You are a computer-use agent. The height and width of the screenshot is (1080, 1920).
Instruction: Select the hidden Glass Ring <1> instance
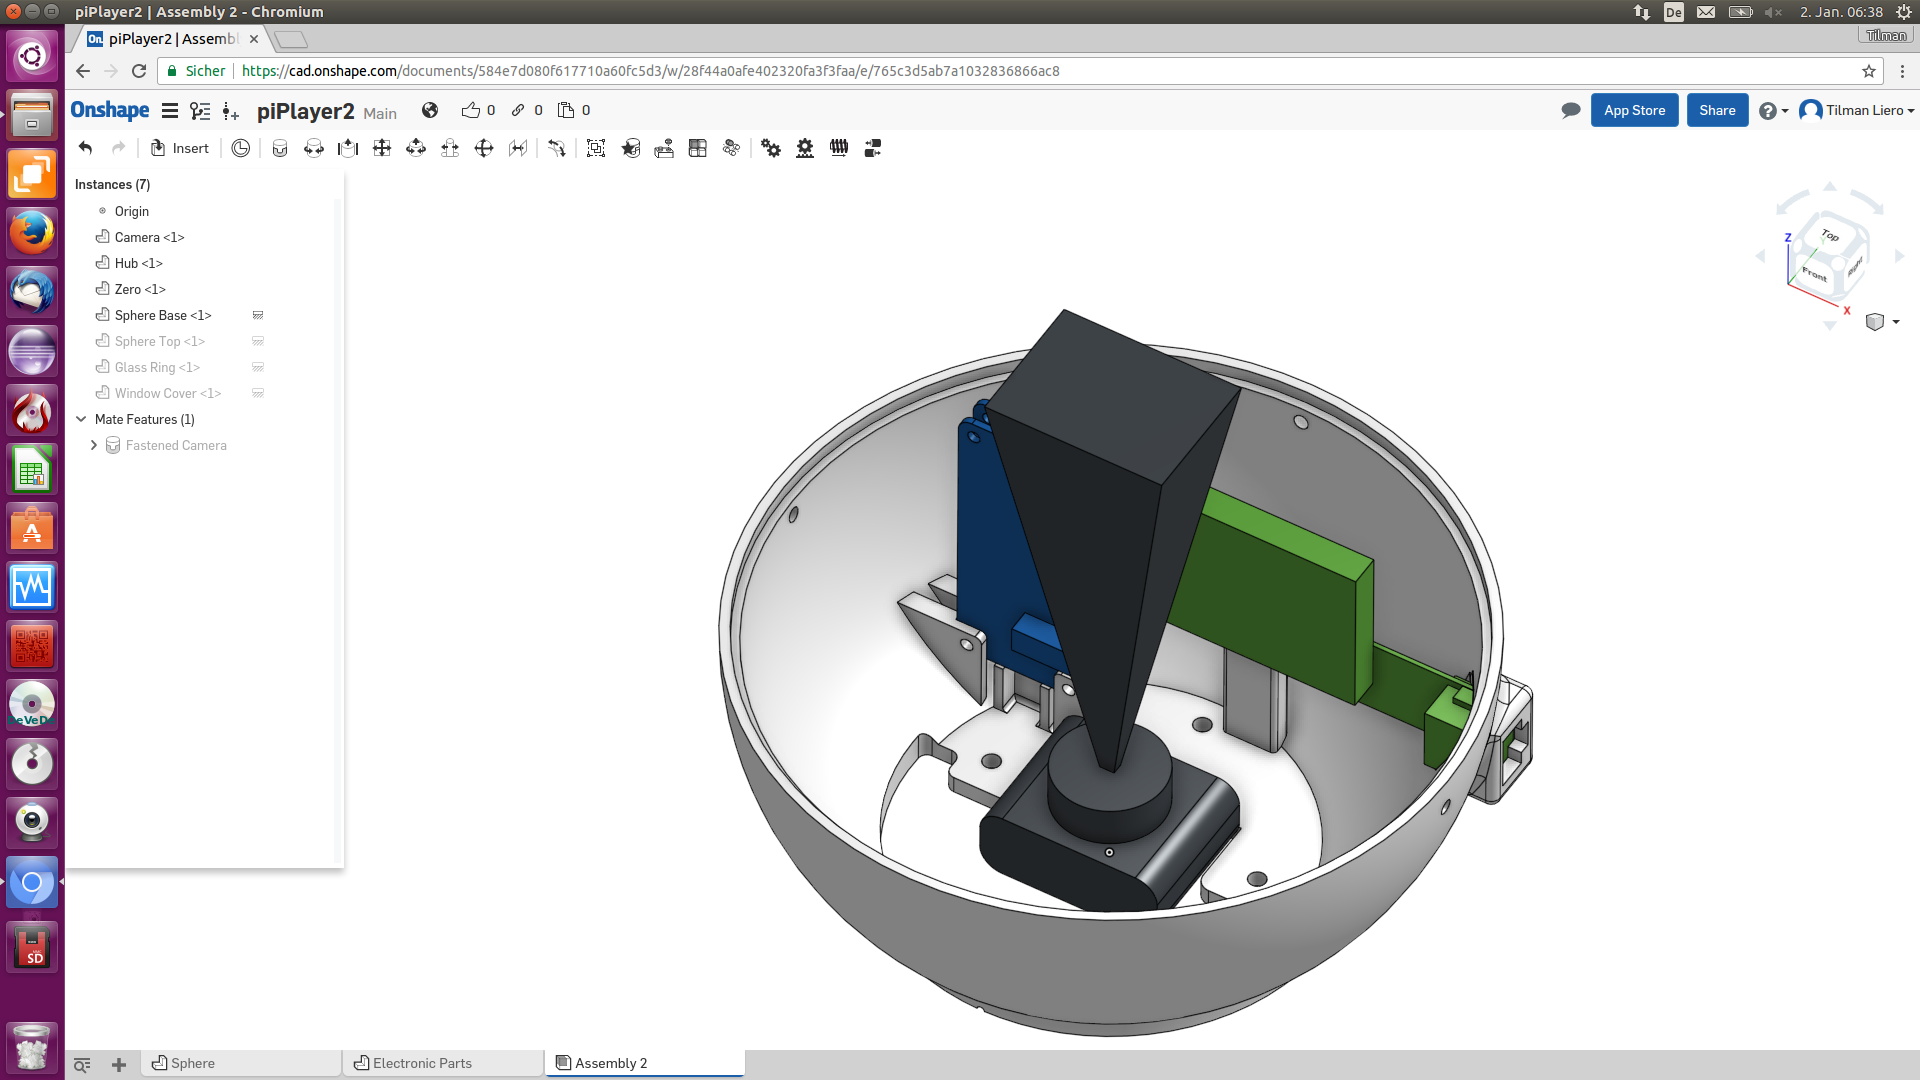tap(157, 367)
